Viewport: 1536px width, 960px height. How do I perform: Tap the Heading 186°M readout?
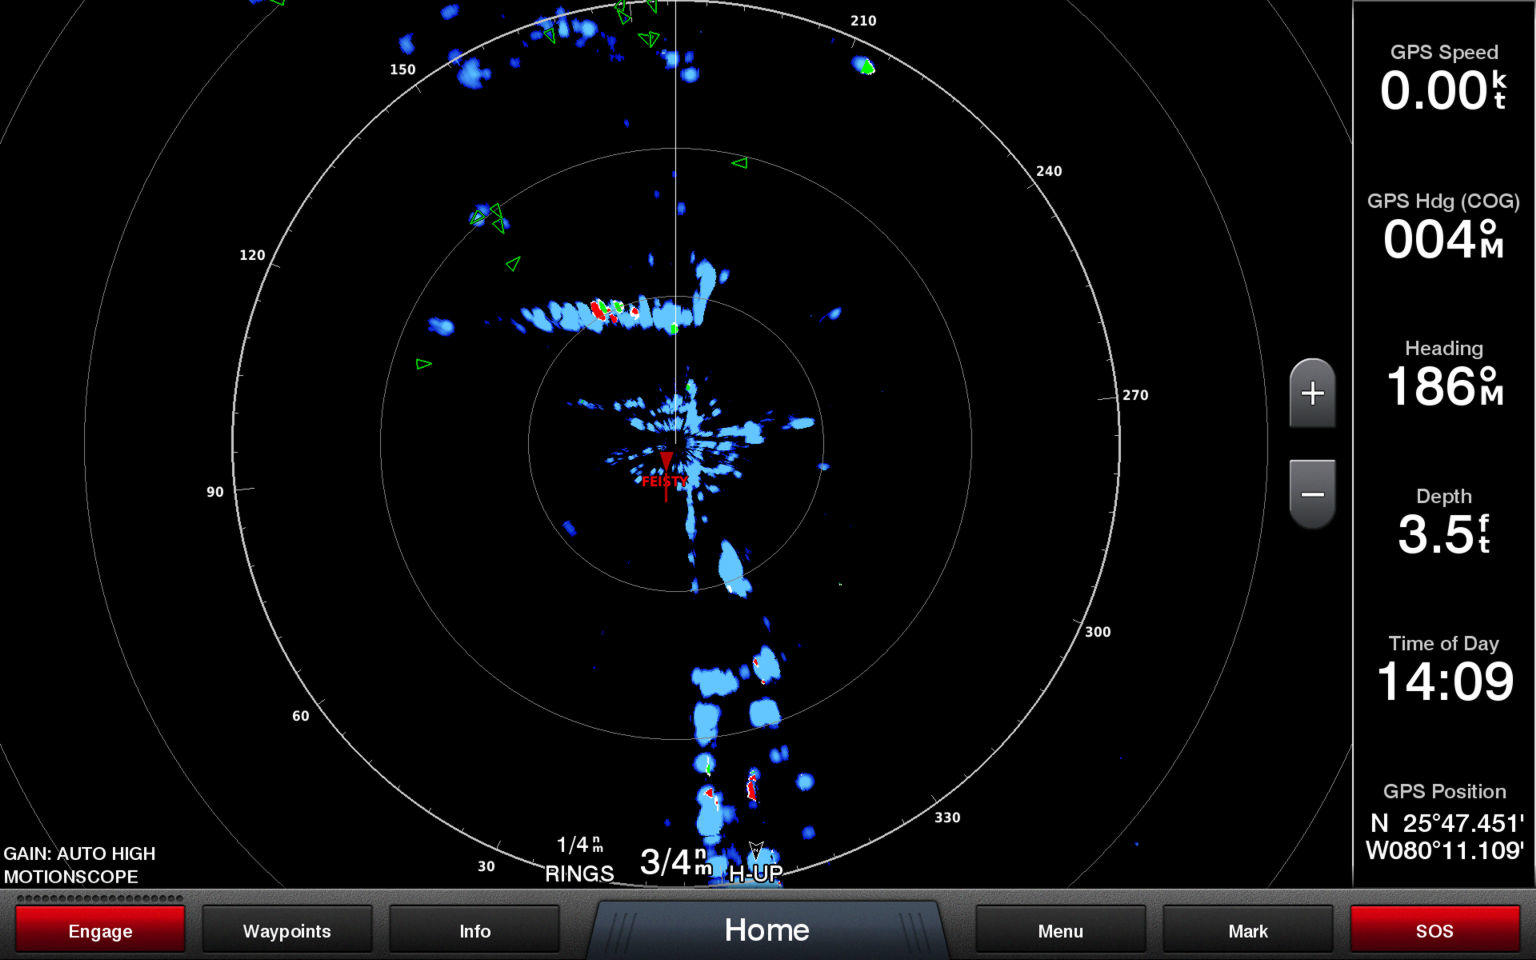(x=1444, y=374)
